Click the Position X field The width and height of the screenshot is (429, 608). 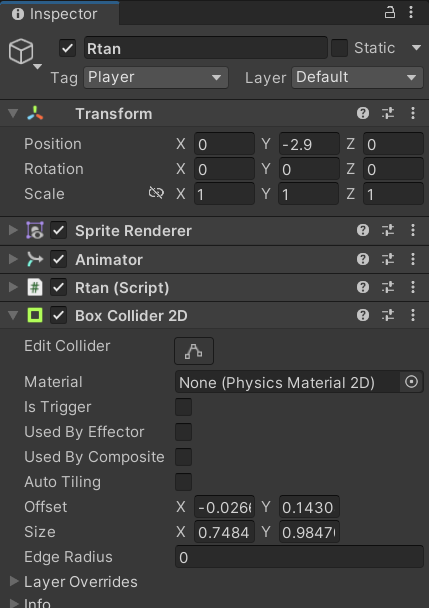coord(224,144)
